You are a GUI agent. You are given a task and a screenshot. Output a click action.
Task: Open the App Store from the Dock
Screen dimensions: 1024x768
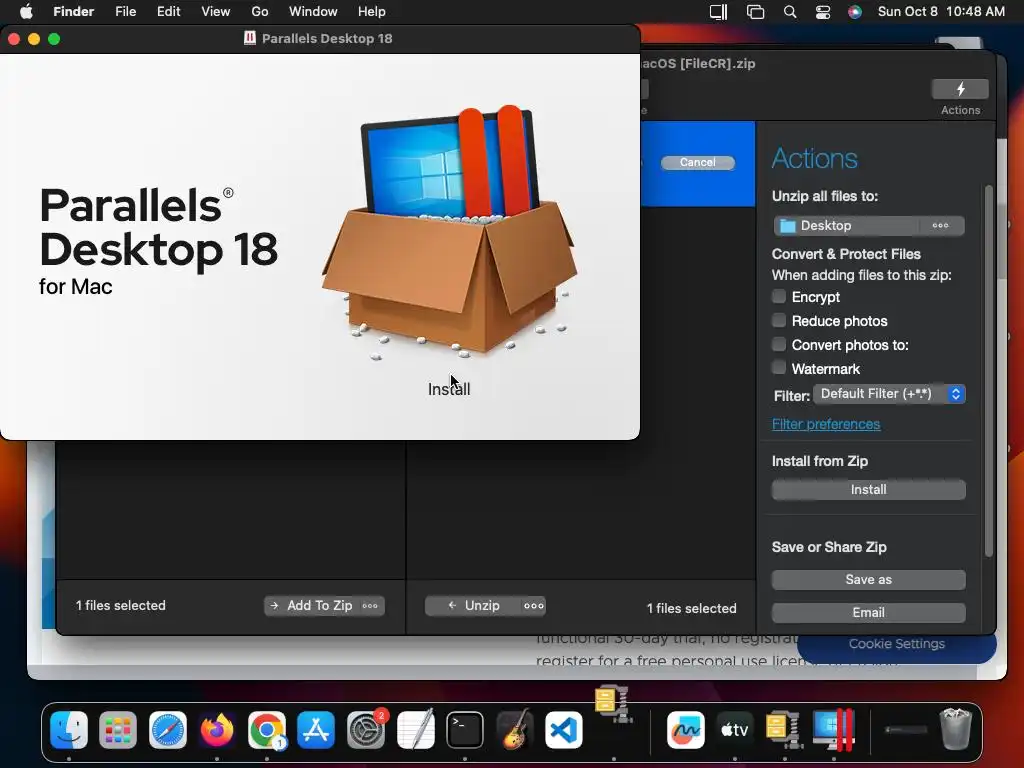pyautogui.click(x=316, y=729)
